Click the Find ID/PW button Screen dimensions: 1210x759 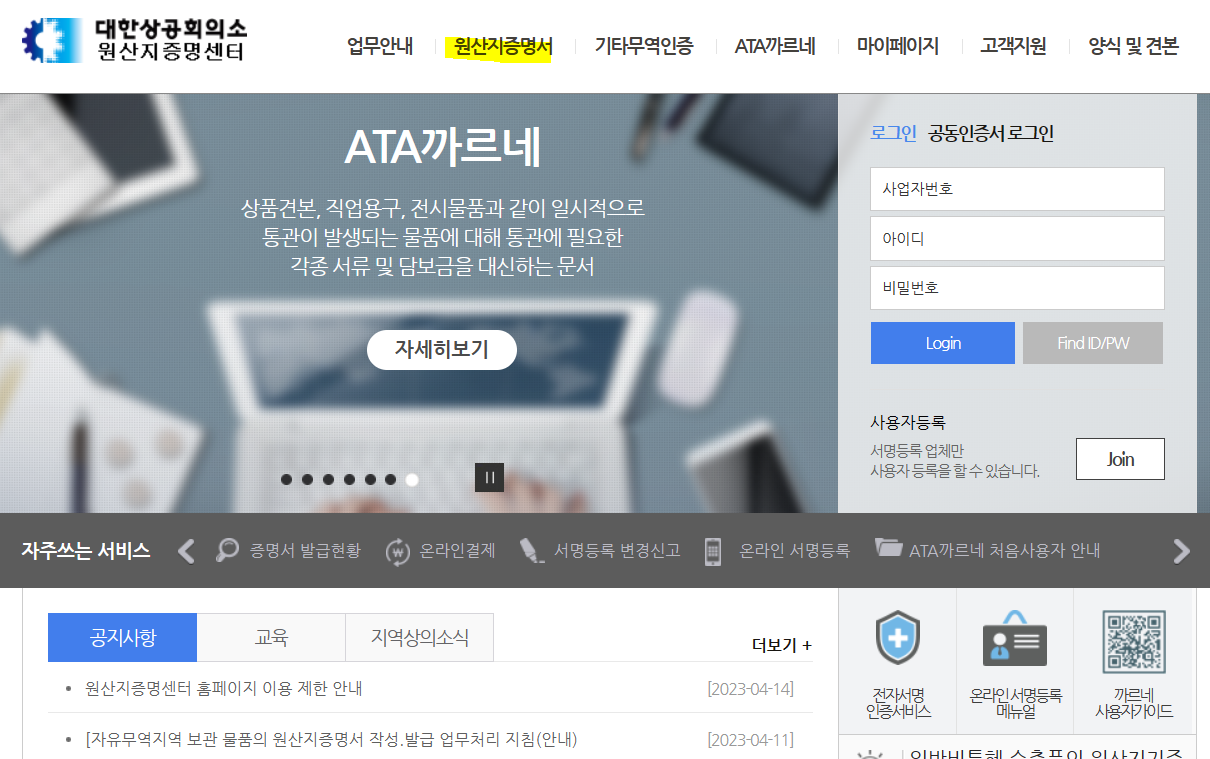[1093, 343]
